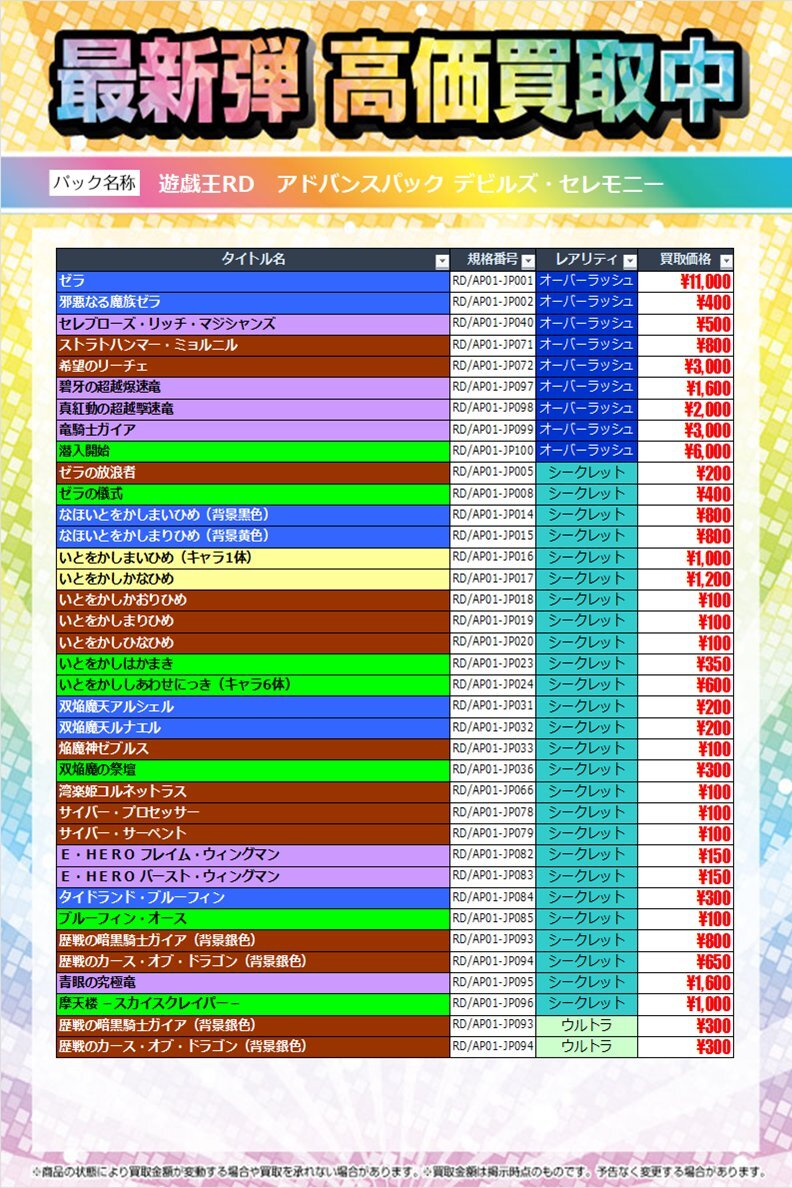This screenshot has width=792, height=1188.
Task: Select the いとをかしかなひめ cell
Action: tap(253, 579)
